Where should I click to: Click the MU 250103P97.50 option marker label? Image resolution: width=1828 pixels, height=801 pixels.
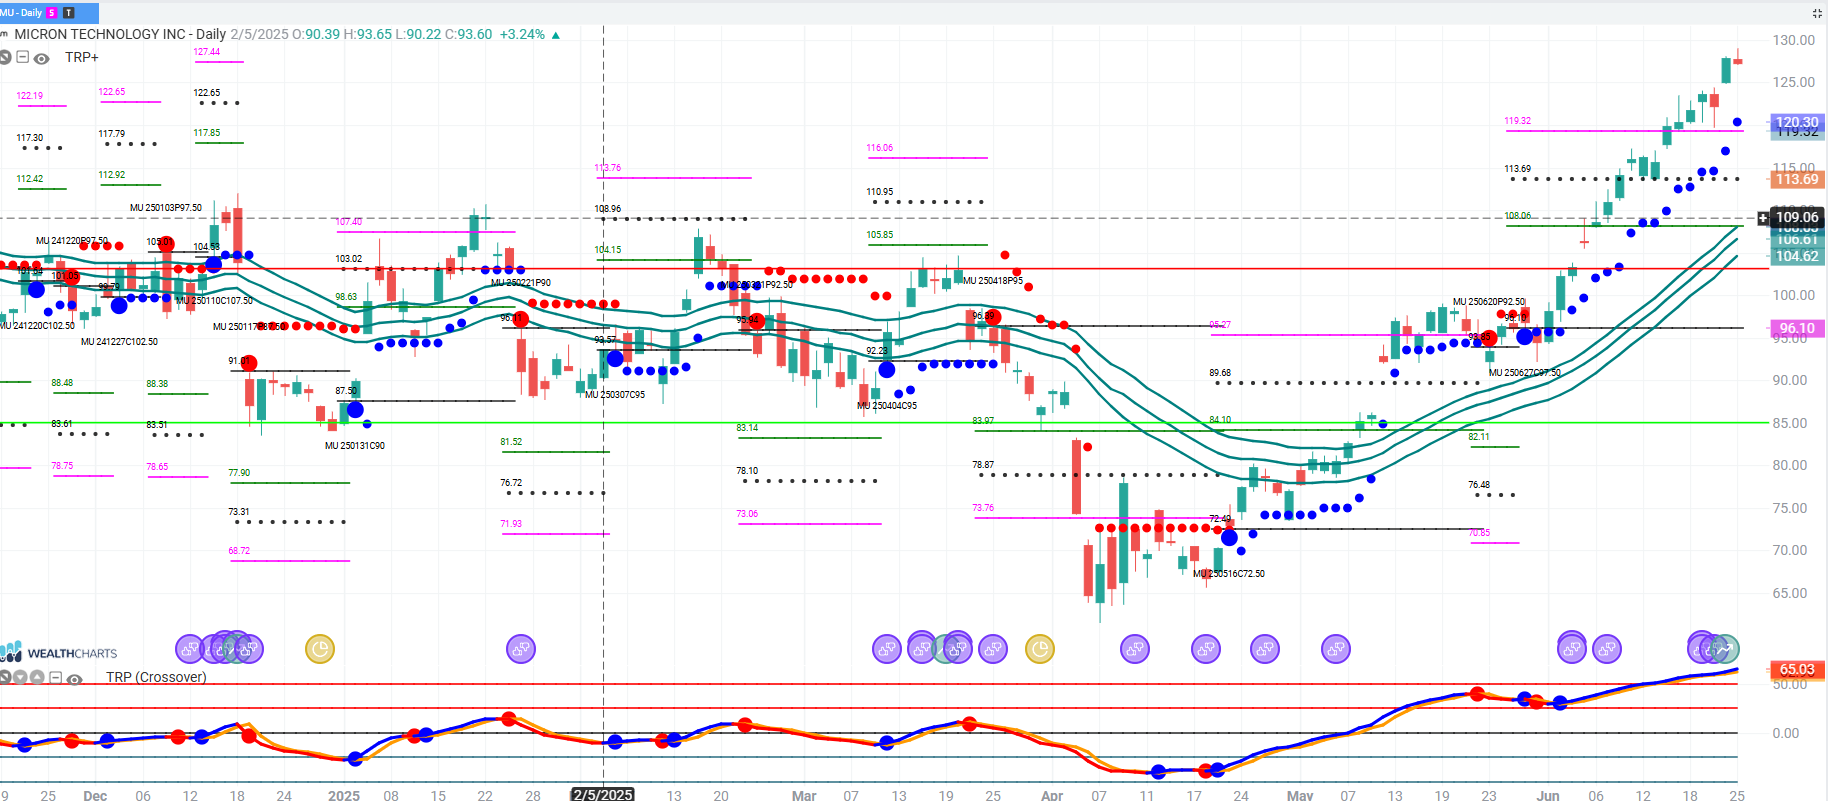166,208
